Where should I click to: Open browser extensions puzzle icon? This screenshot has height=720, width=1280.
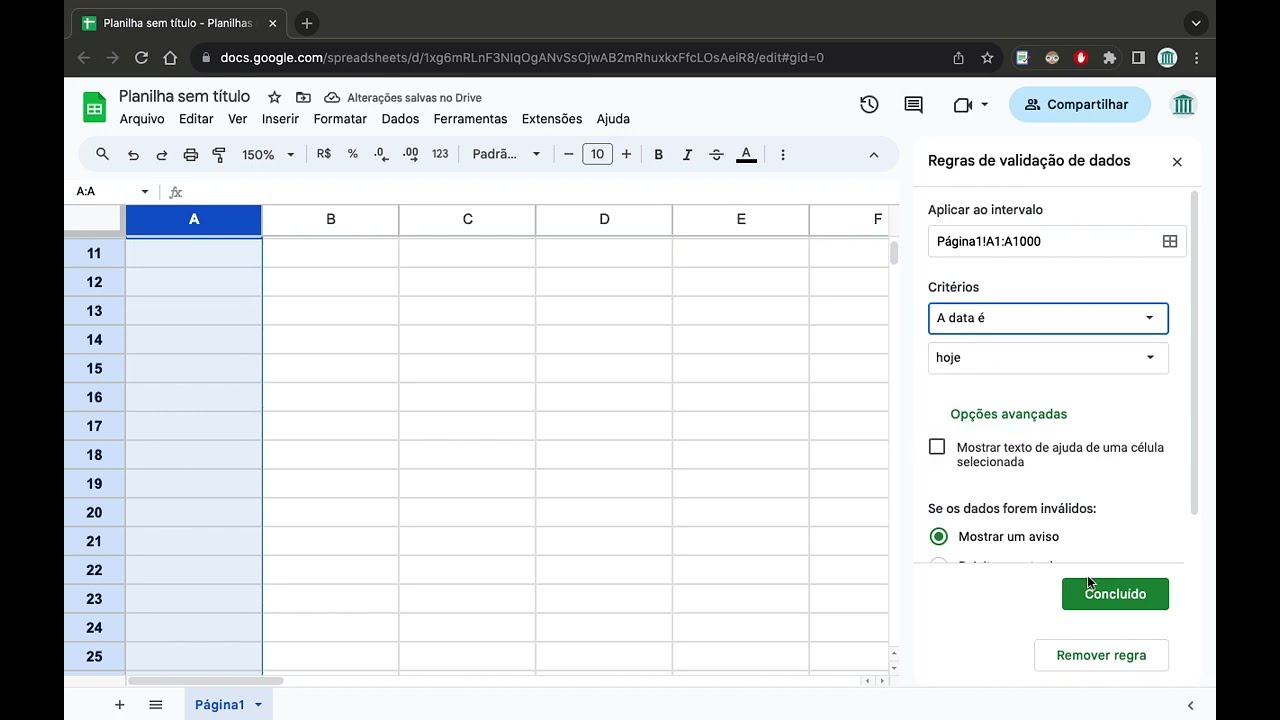pos(1109,58)
